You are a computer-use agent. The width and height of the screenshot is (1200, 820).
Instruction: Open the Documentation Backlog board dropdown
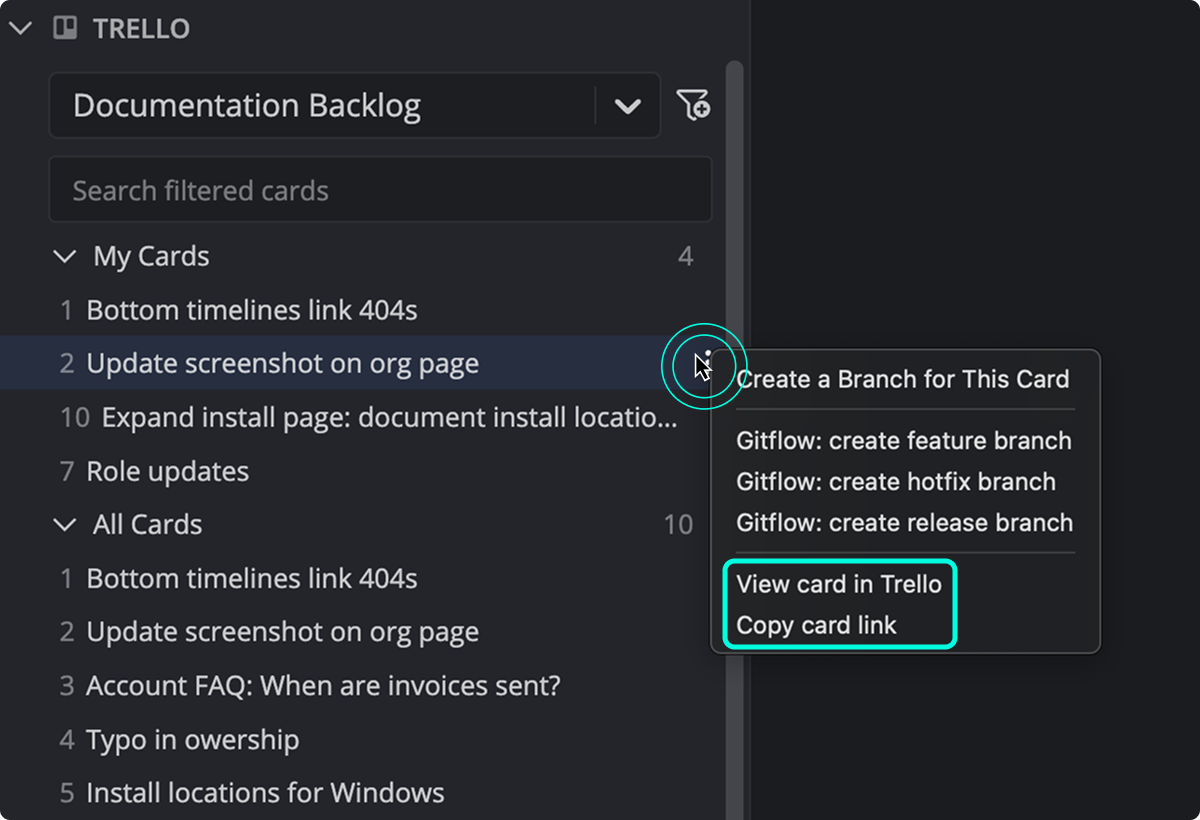click(628, 105)
